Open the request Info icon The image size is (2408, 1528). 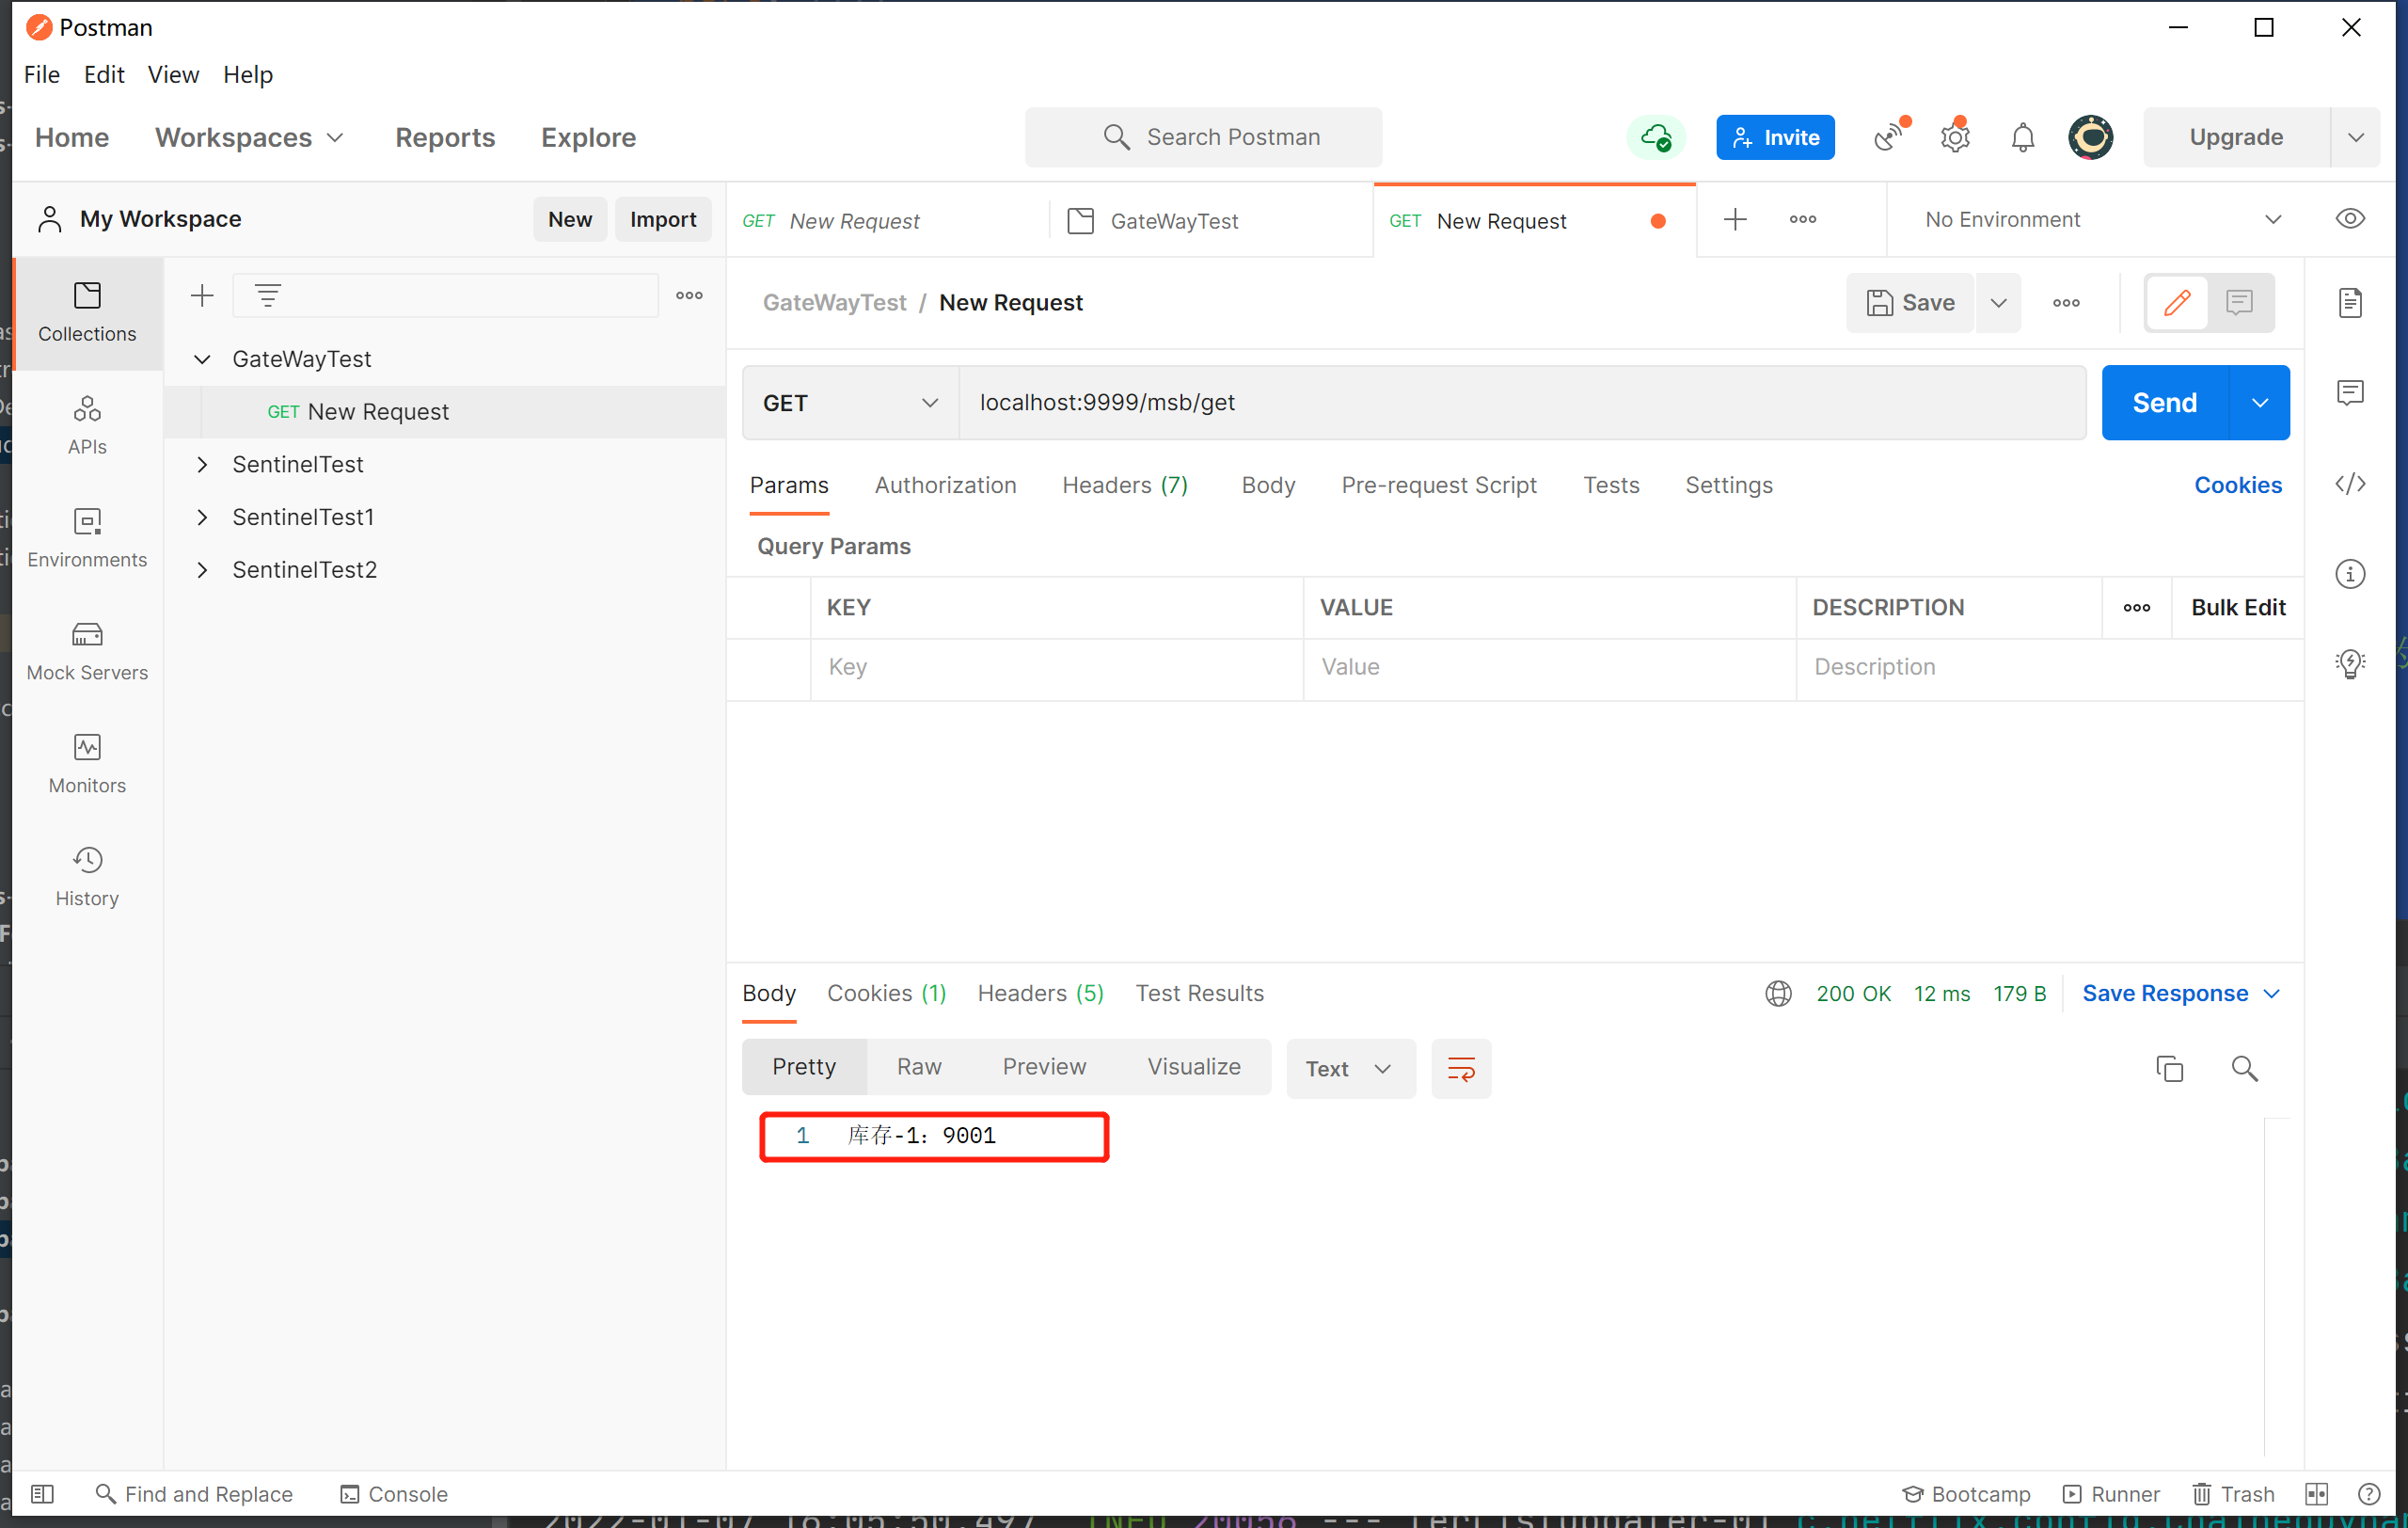(x=2350, y=573)
